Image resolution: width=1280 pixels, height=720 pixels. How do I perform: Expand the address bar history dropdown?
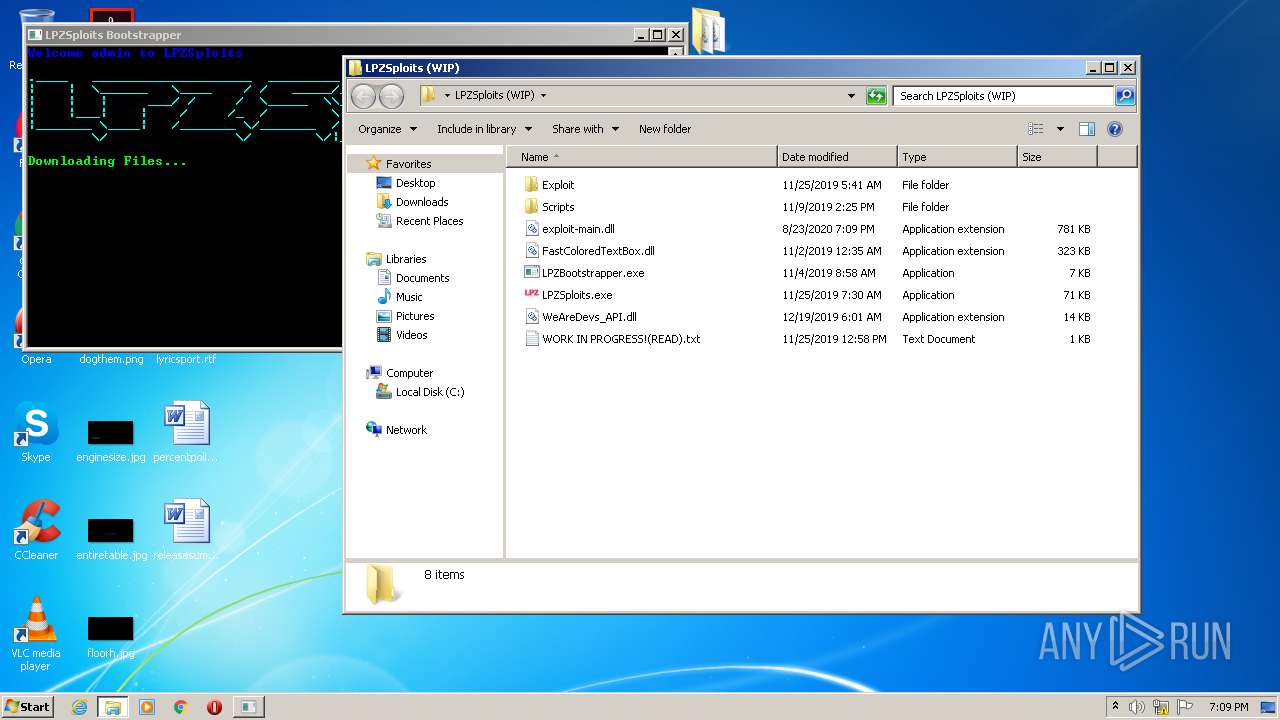point(851,96)
